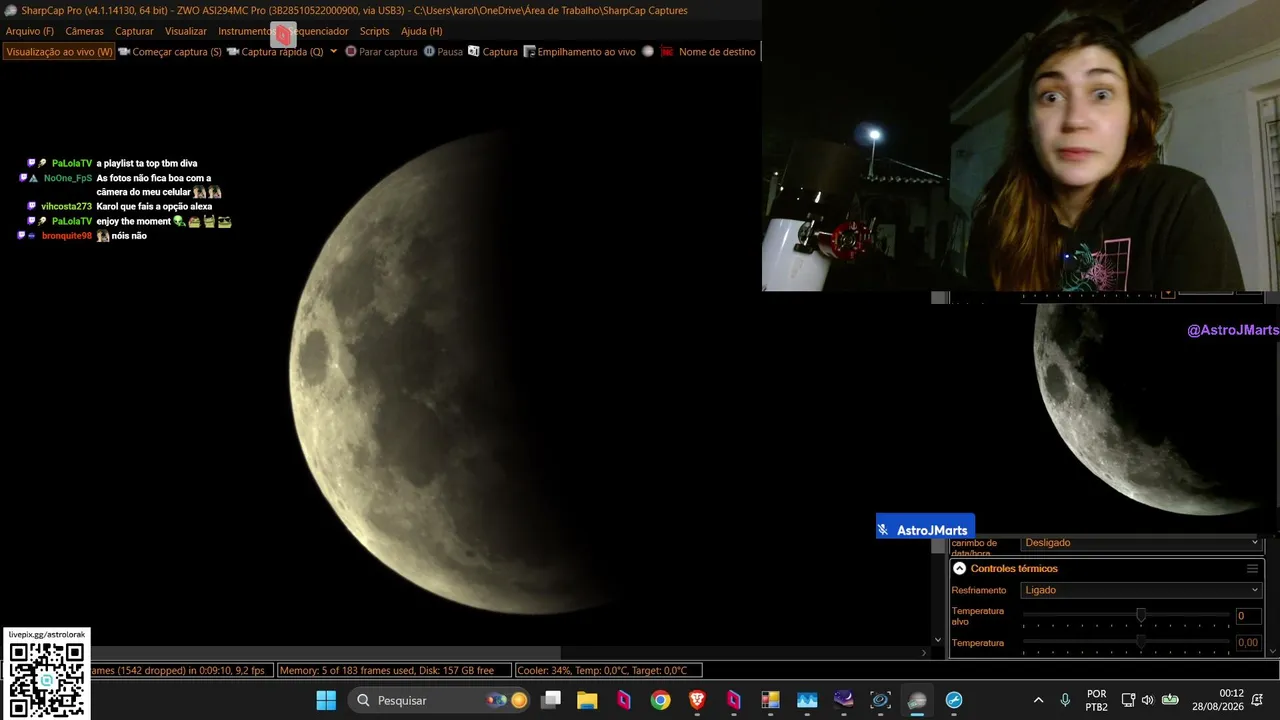This screenshot has width=1280, height=720.
Task: Open the Controles térmicos panel options menu
Action: tap(1252, 568)
